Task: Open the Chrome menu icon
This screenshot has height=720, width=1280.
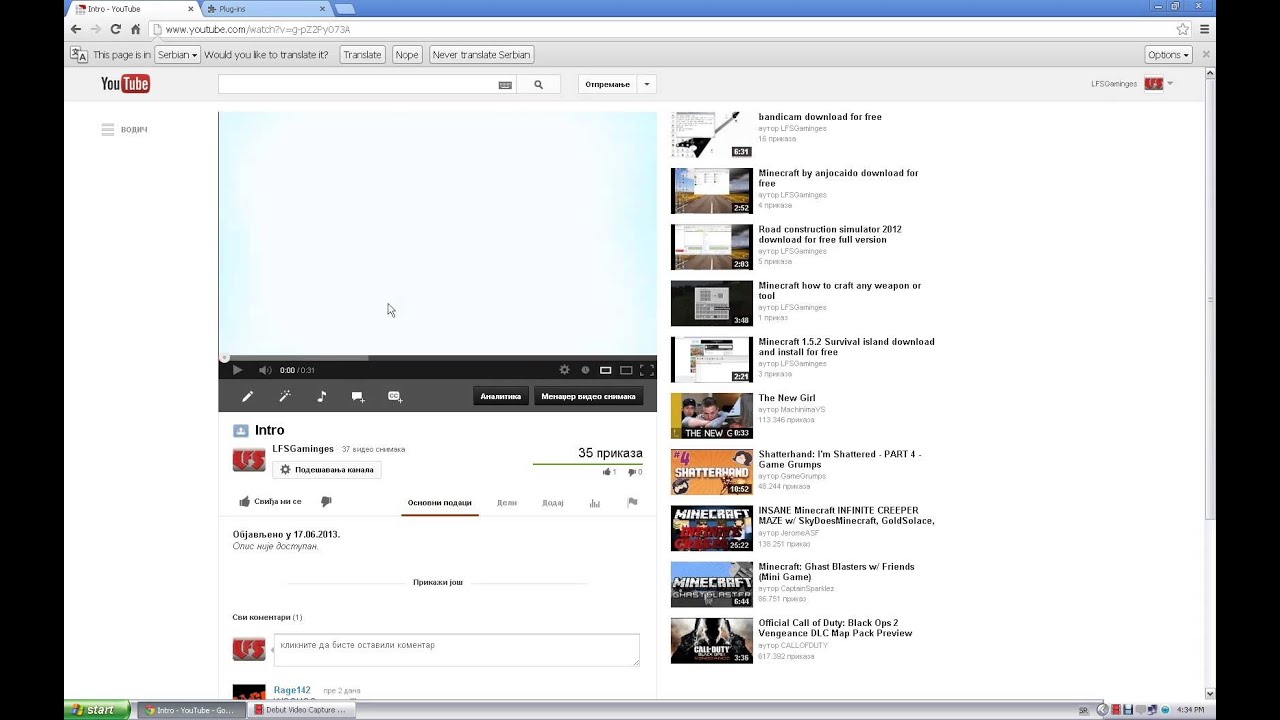Action: 1205,29
